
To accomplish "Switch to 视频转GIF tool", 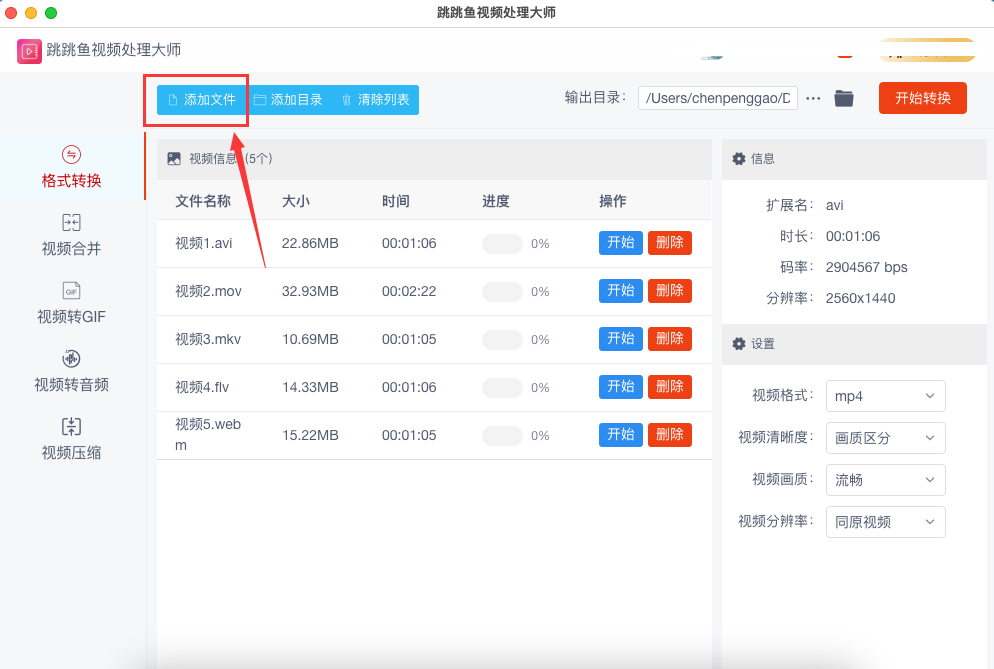I will (72, 303).
